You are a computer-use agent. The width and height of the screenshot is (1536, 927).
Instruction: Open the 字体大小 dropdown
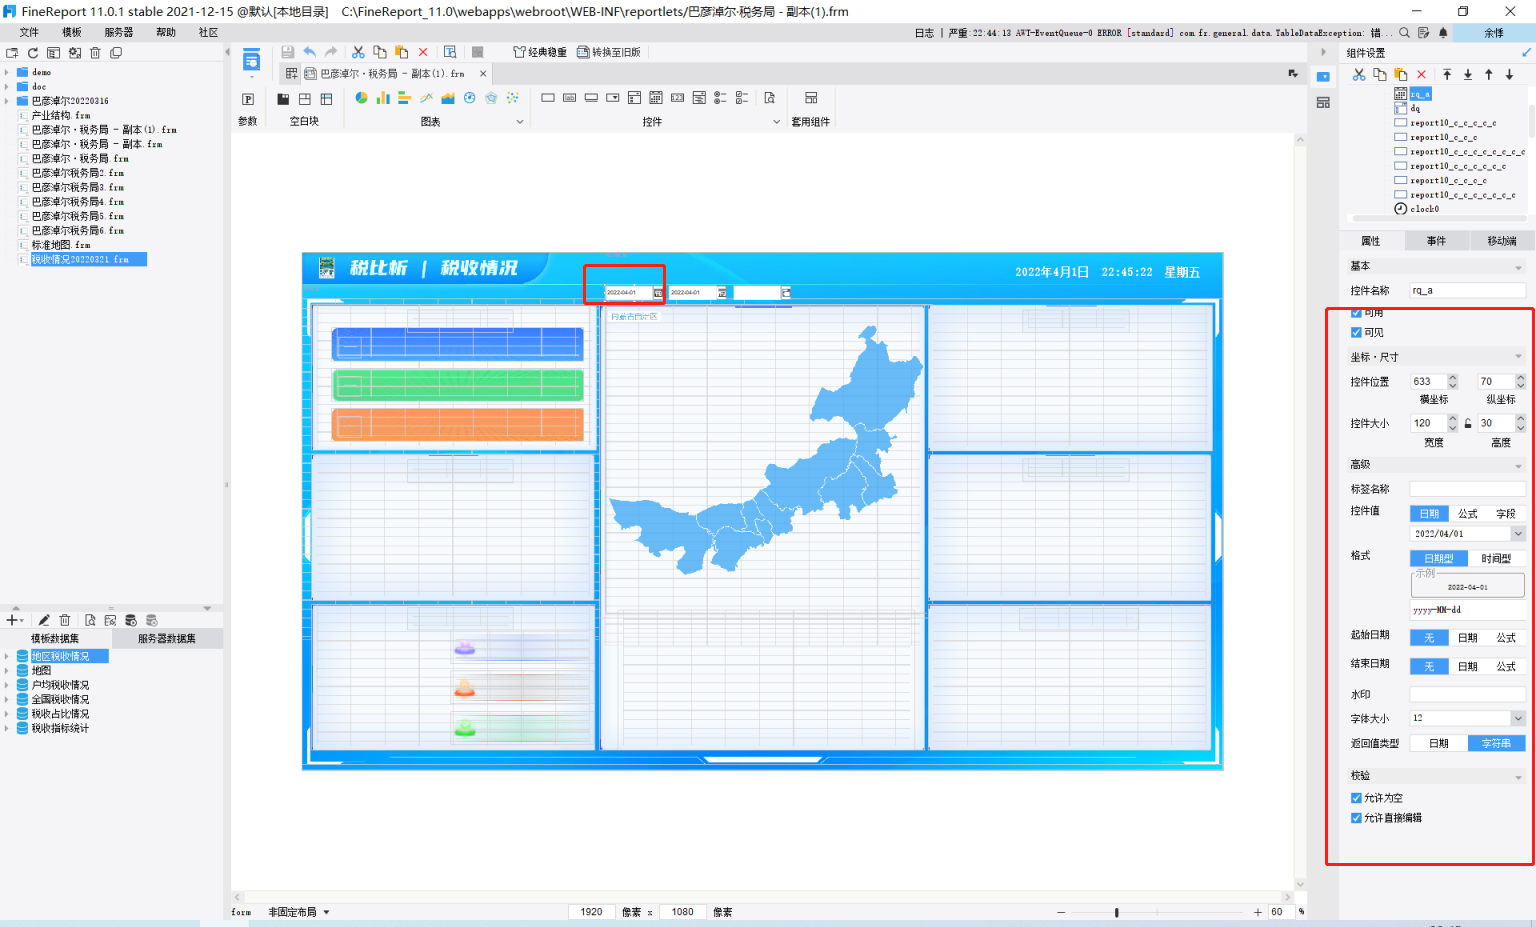[1518, 719]
